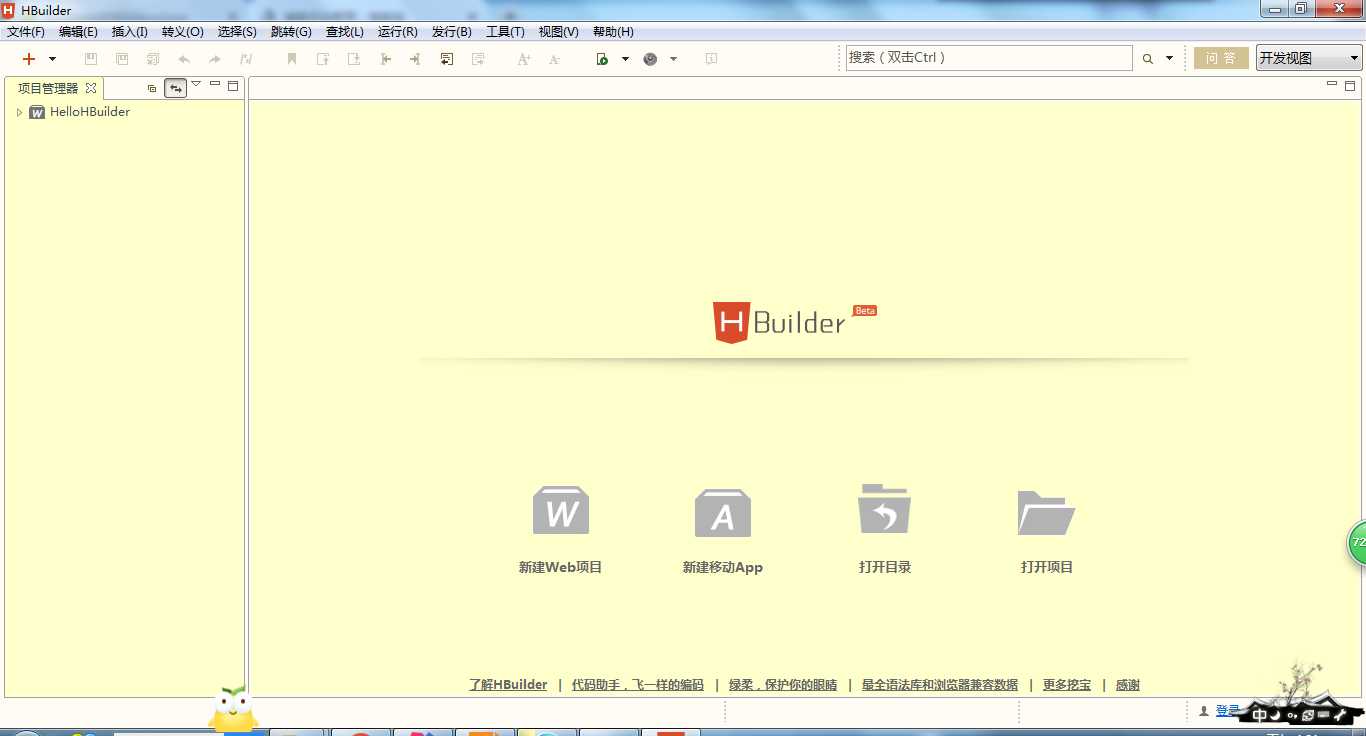
Task: Open the 了解HBuilder link
Action: coord(508,685)
